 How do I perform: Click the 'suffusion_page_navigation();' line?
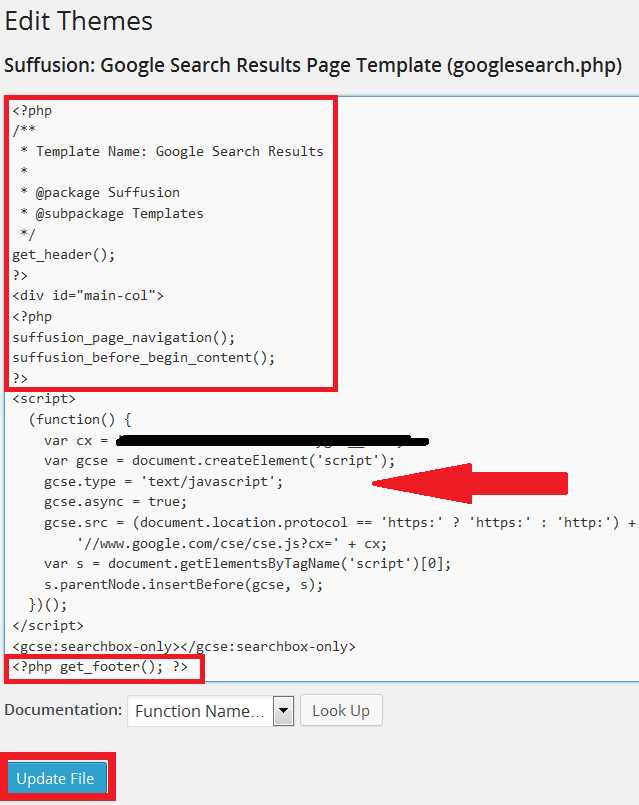[x=124, y=337]
